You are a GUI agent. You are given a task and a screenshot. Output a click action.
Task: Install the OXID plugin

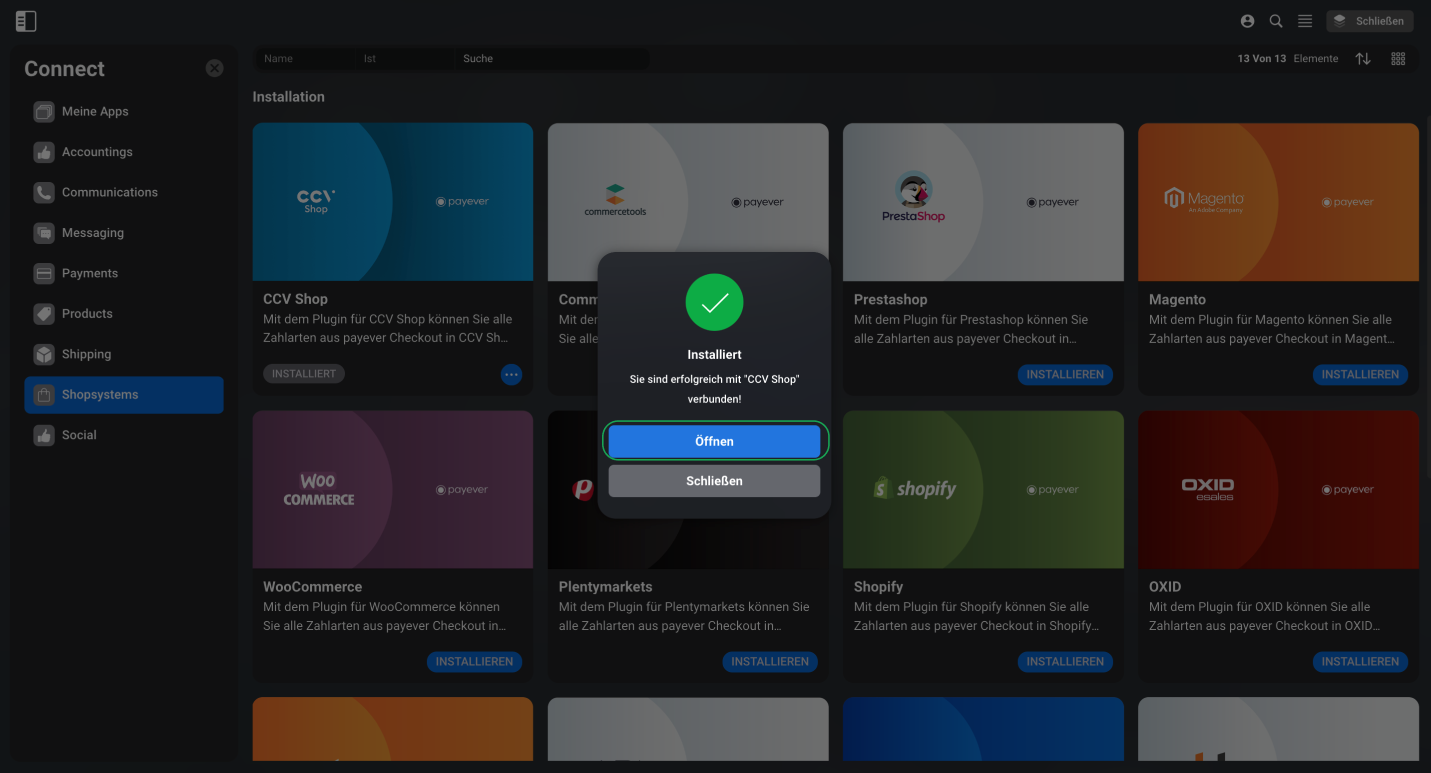[1360, 662]
